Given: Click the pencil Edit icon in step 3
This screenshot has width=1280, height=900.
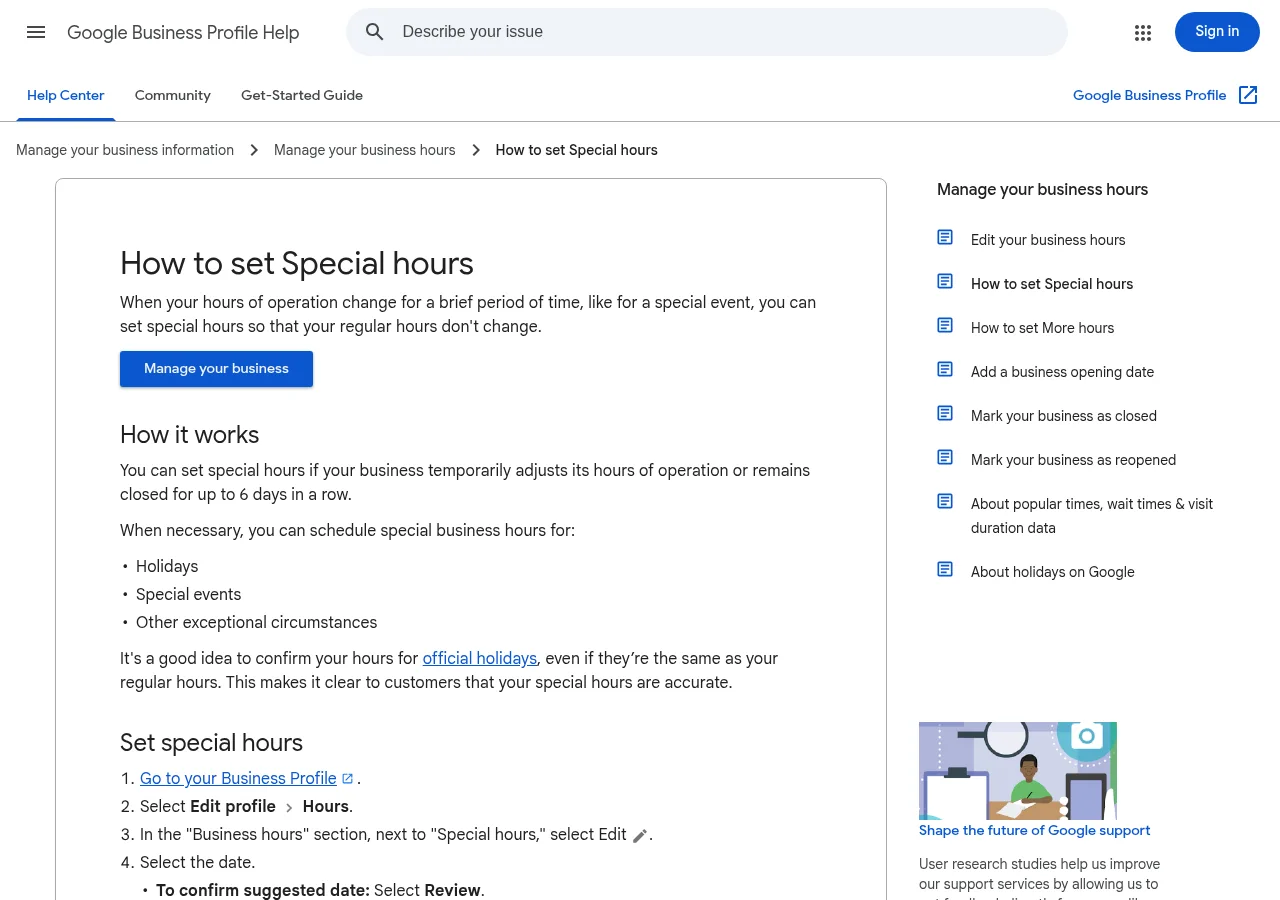Looking at the screenshot, I should tap(640, 835).
